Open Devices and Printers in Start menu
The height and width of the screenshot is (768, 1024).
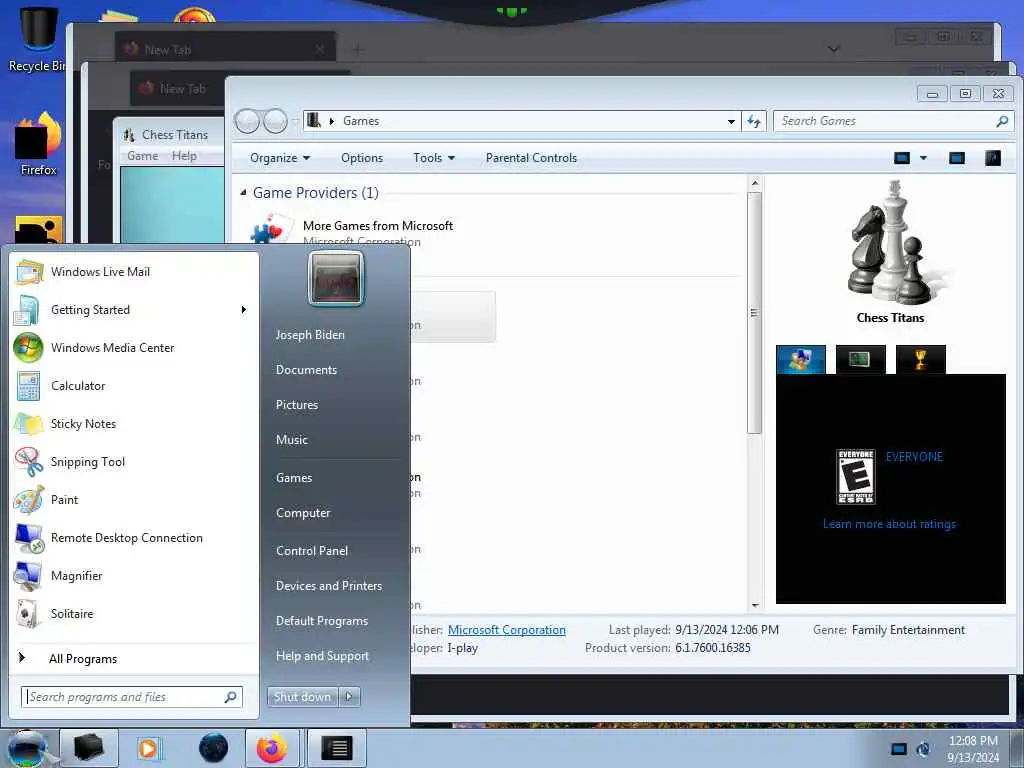(328, 586)
